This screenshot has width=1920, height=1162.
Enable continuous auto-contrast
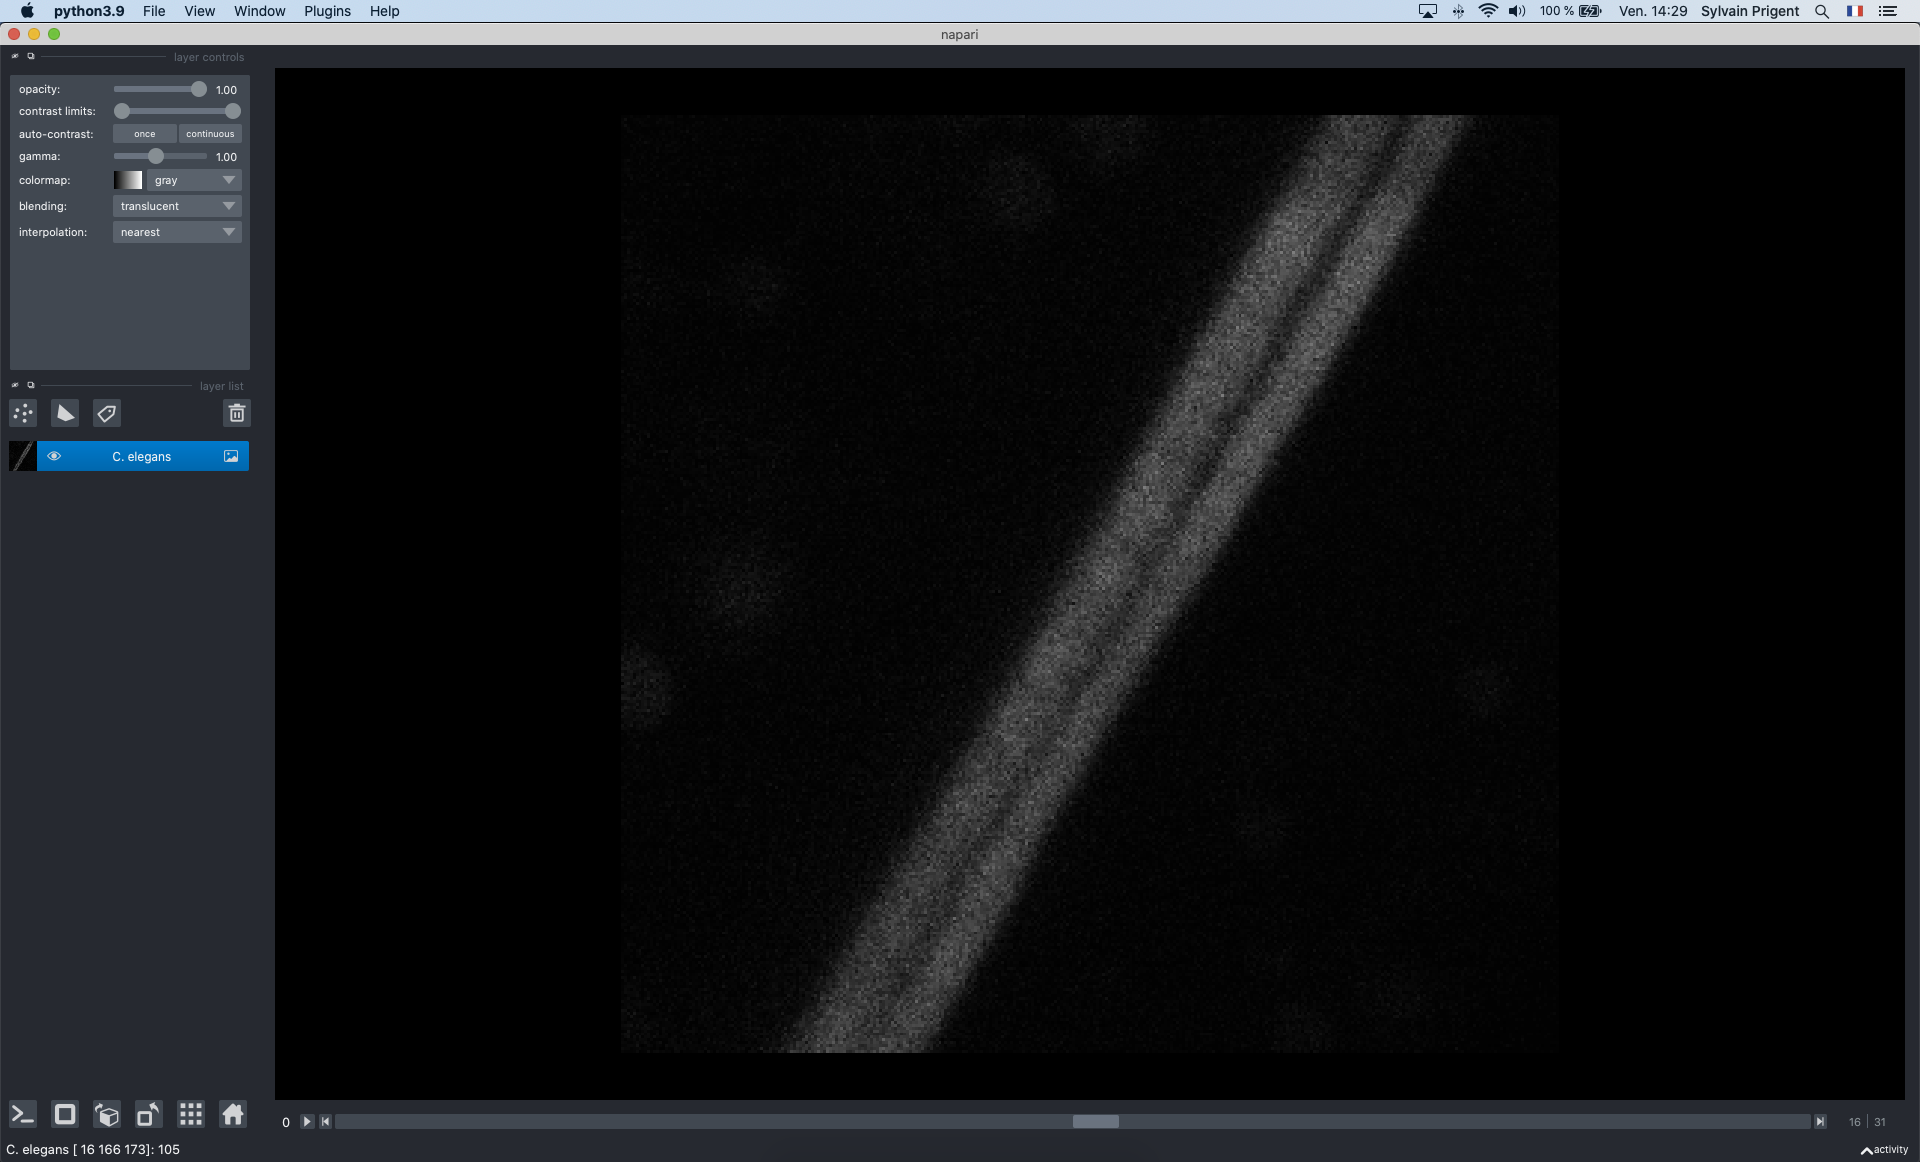[210, 134]
